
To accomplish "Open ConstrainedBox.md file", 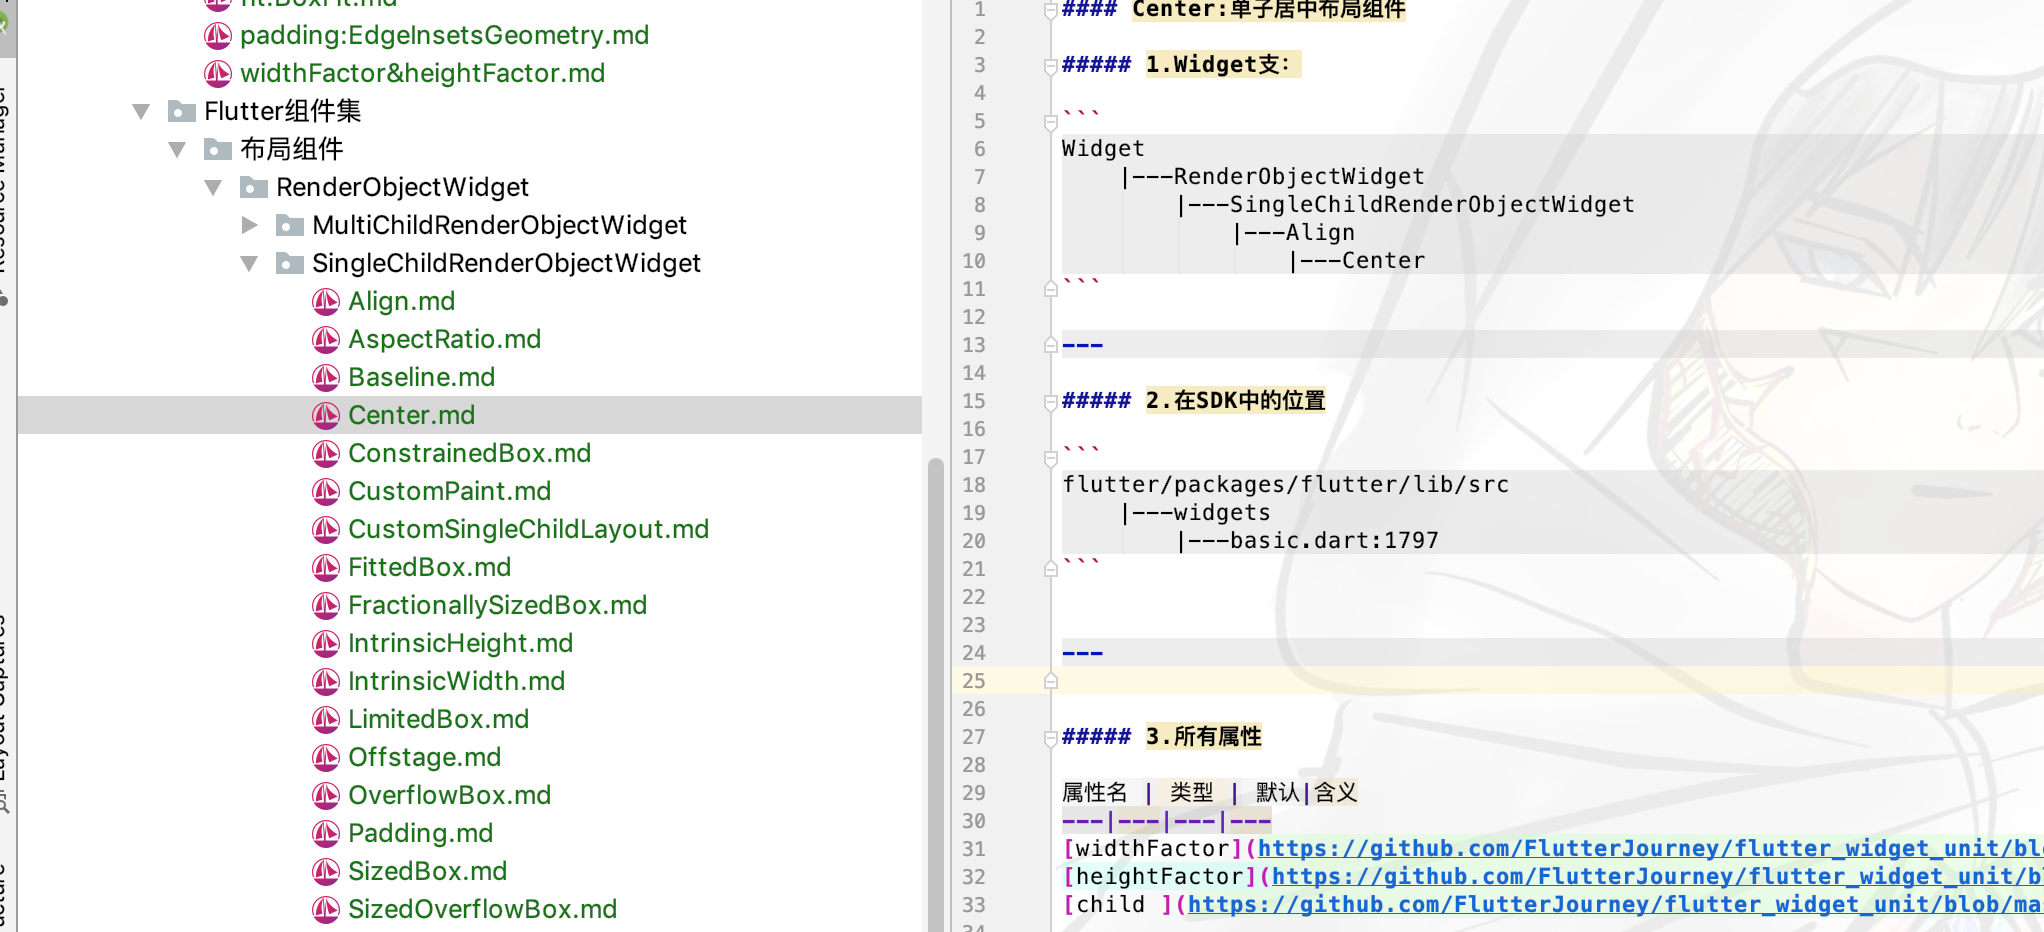I will click(469, 453).
